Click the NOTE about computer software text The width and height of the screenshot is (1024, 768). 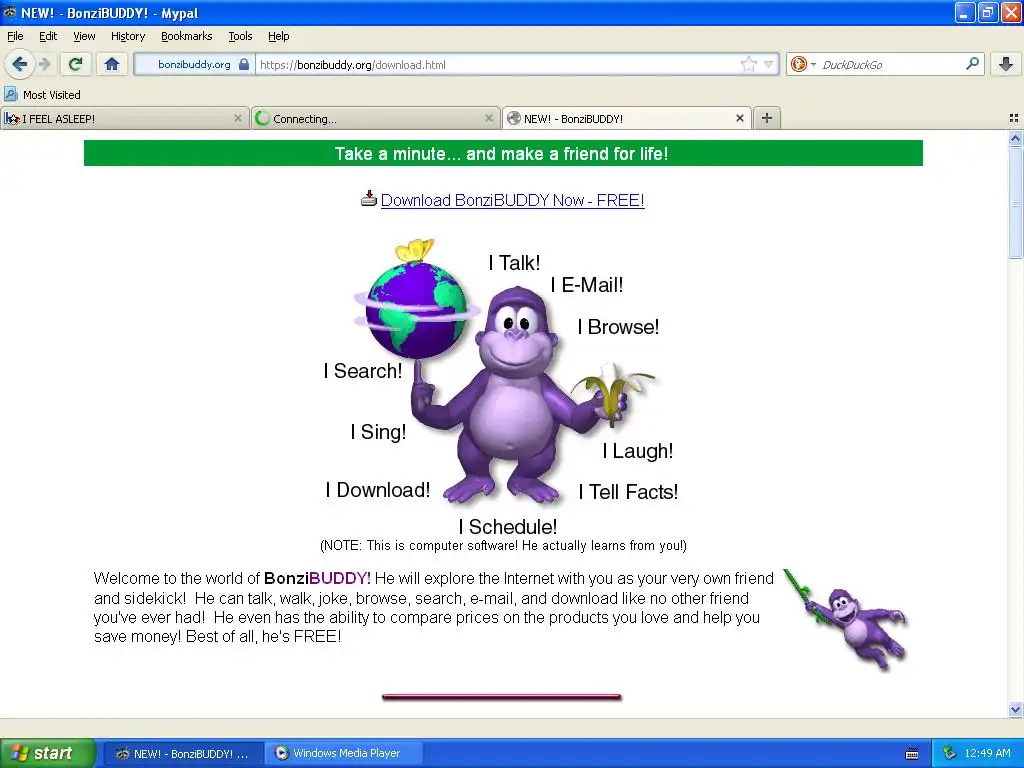[503, 545]
